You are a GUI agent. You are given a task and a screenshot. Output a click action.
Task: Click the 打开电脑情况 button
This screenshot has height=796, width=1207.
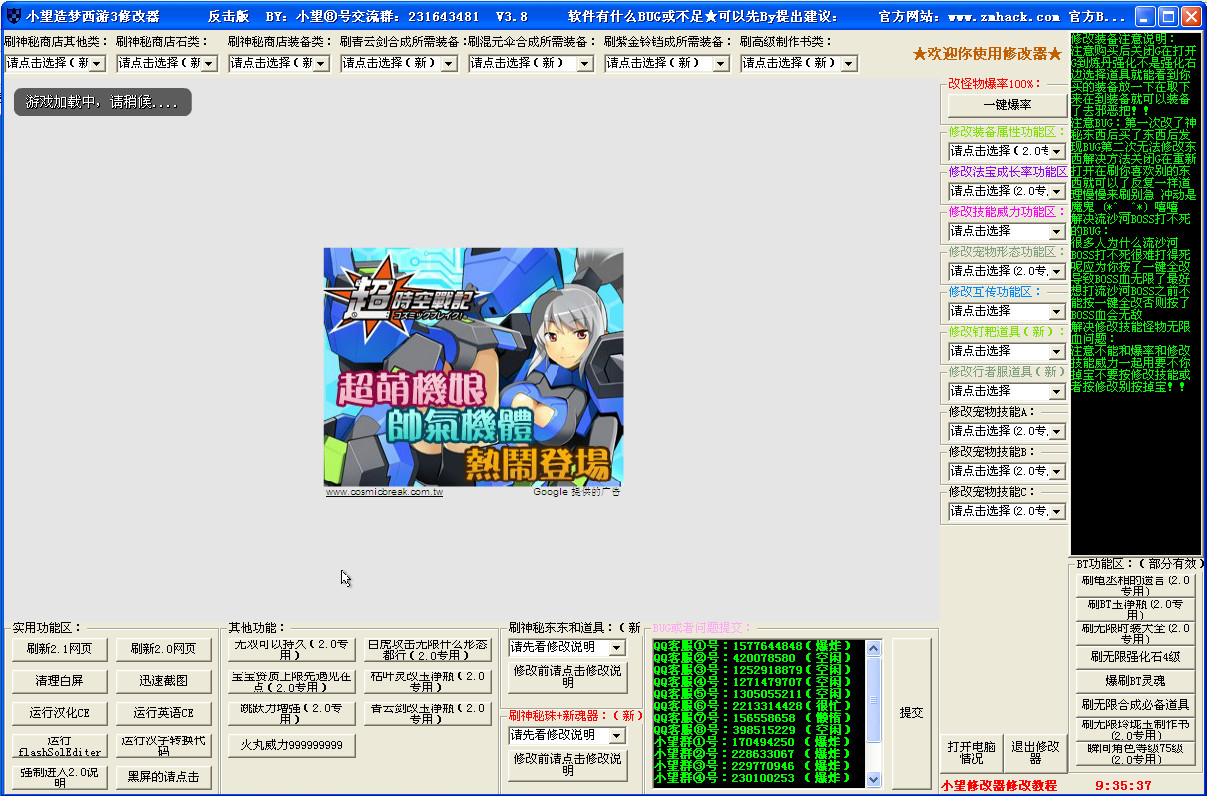click(971, 753)
